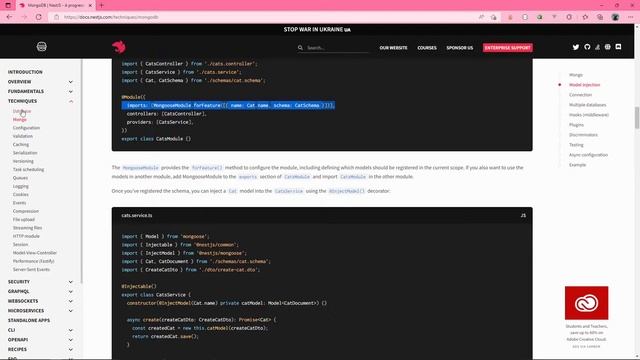
Task: Expand the OpenAPI section chevron
Action: [x=71, y=340]
